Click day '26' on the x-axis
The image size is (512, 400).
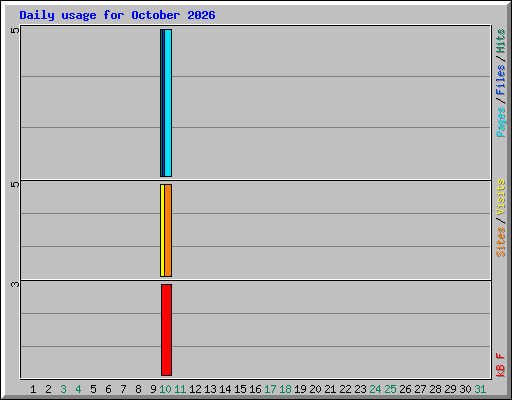click(405, 389)
